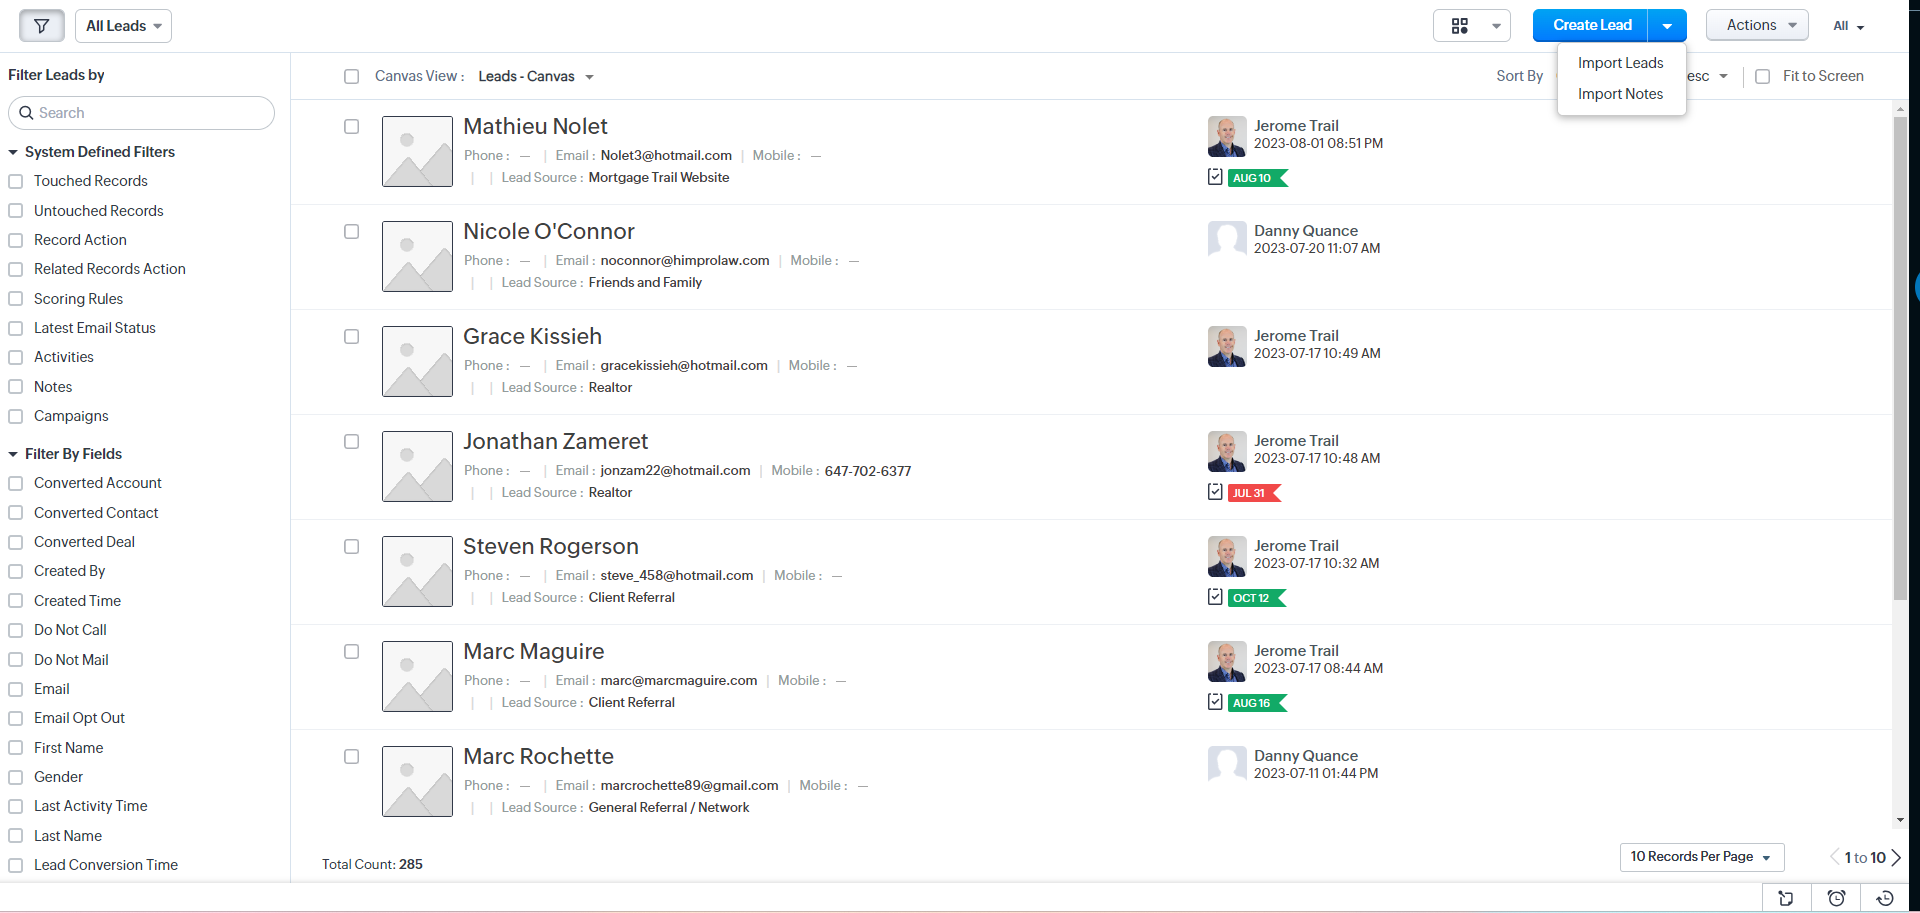Open the 10 Records Per Page dropdown

tap(1700, 857)
